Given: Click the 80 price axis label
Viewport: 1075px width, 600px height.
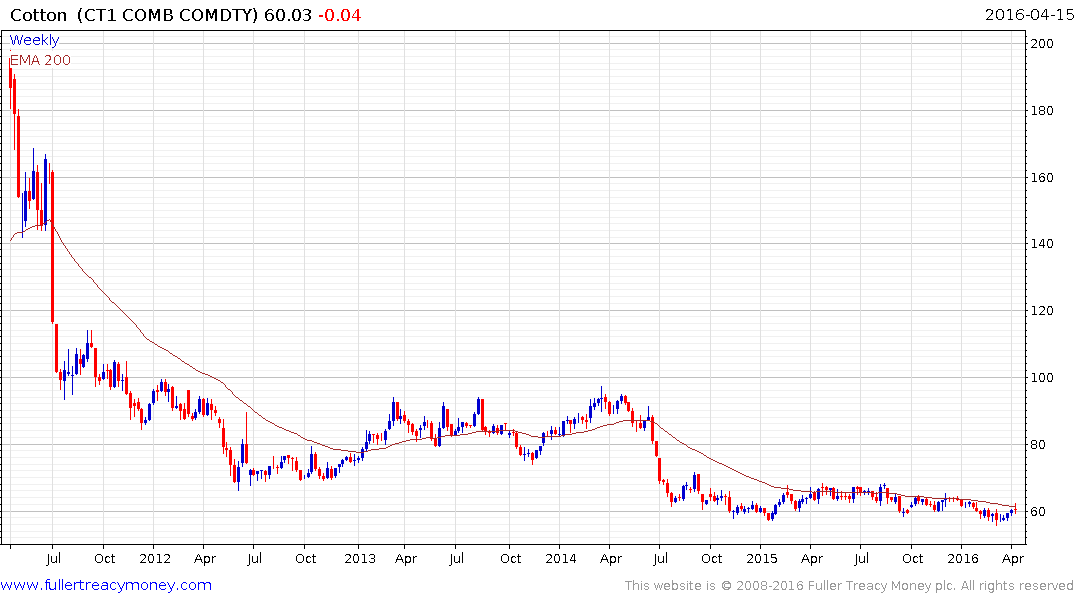Looking at the screenshot, I should 1038,445.
